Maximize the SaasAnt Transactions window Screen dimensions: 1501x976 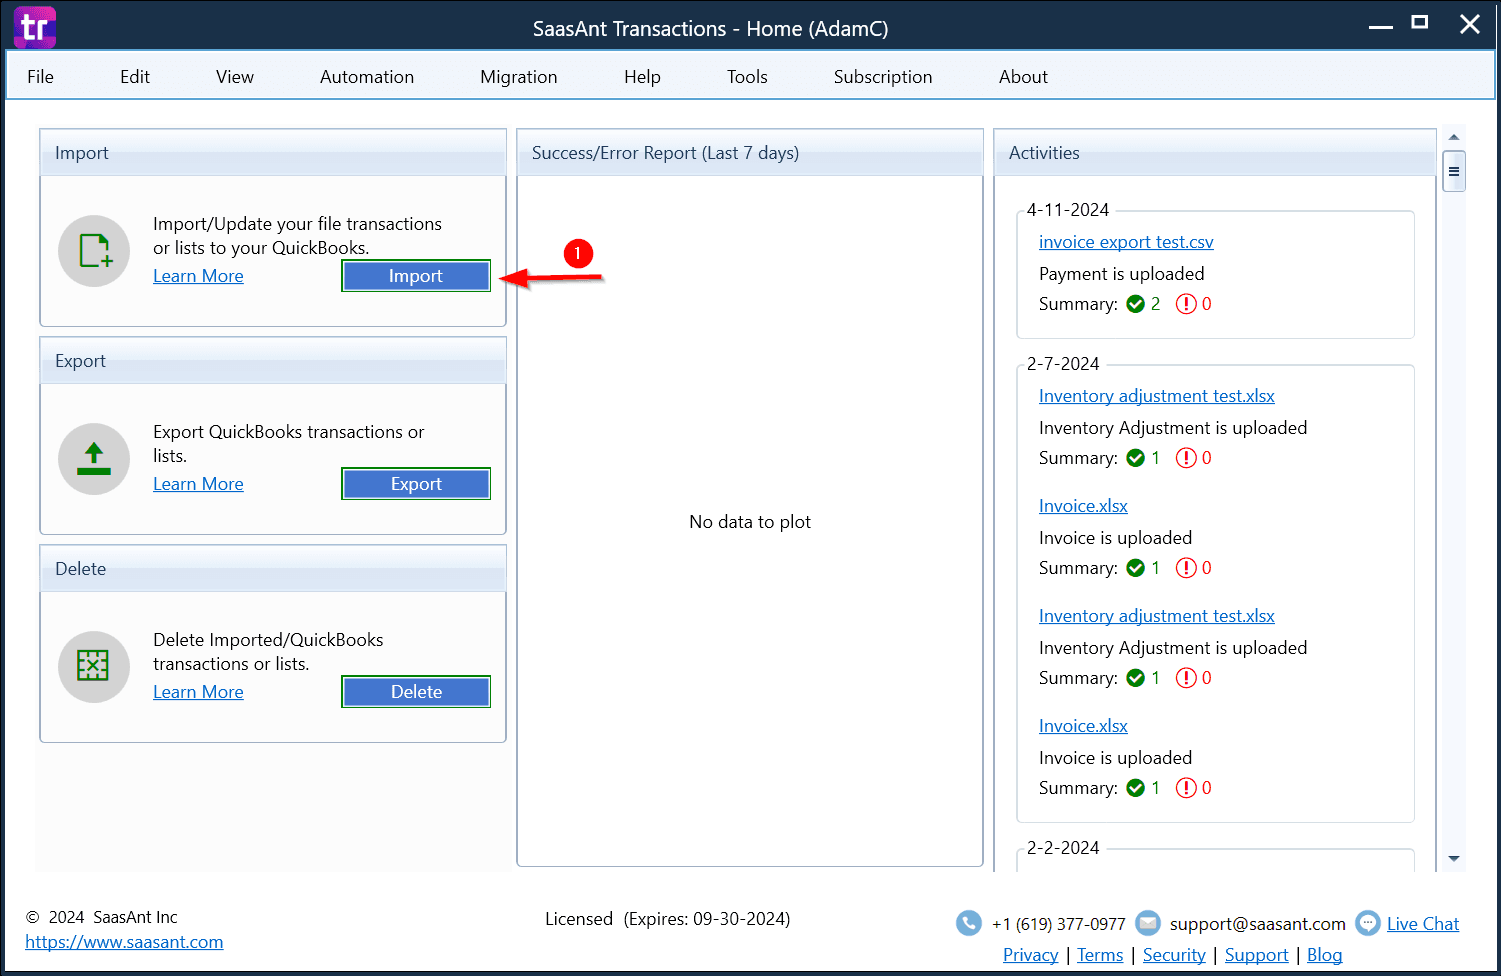click(1420, 23)
